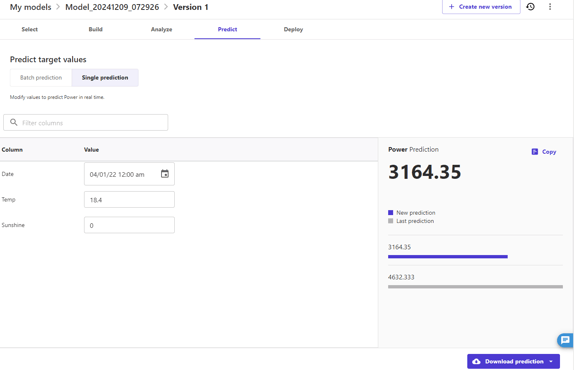Viewport: 574px width, 370px height.
Task: Go to the Deploy tab
Action: (x=293, y=29)
